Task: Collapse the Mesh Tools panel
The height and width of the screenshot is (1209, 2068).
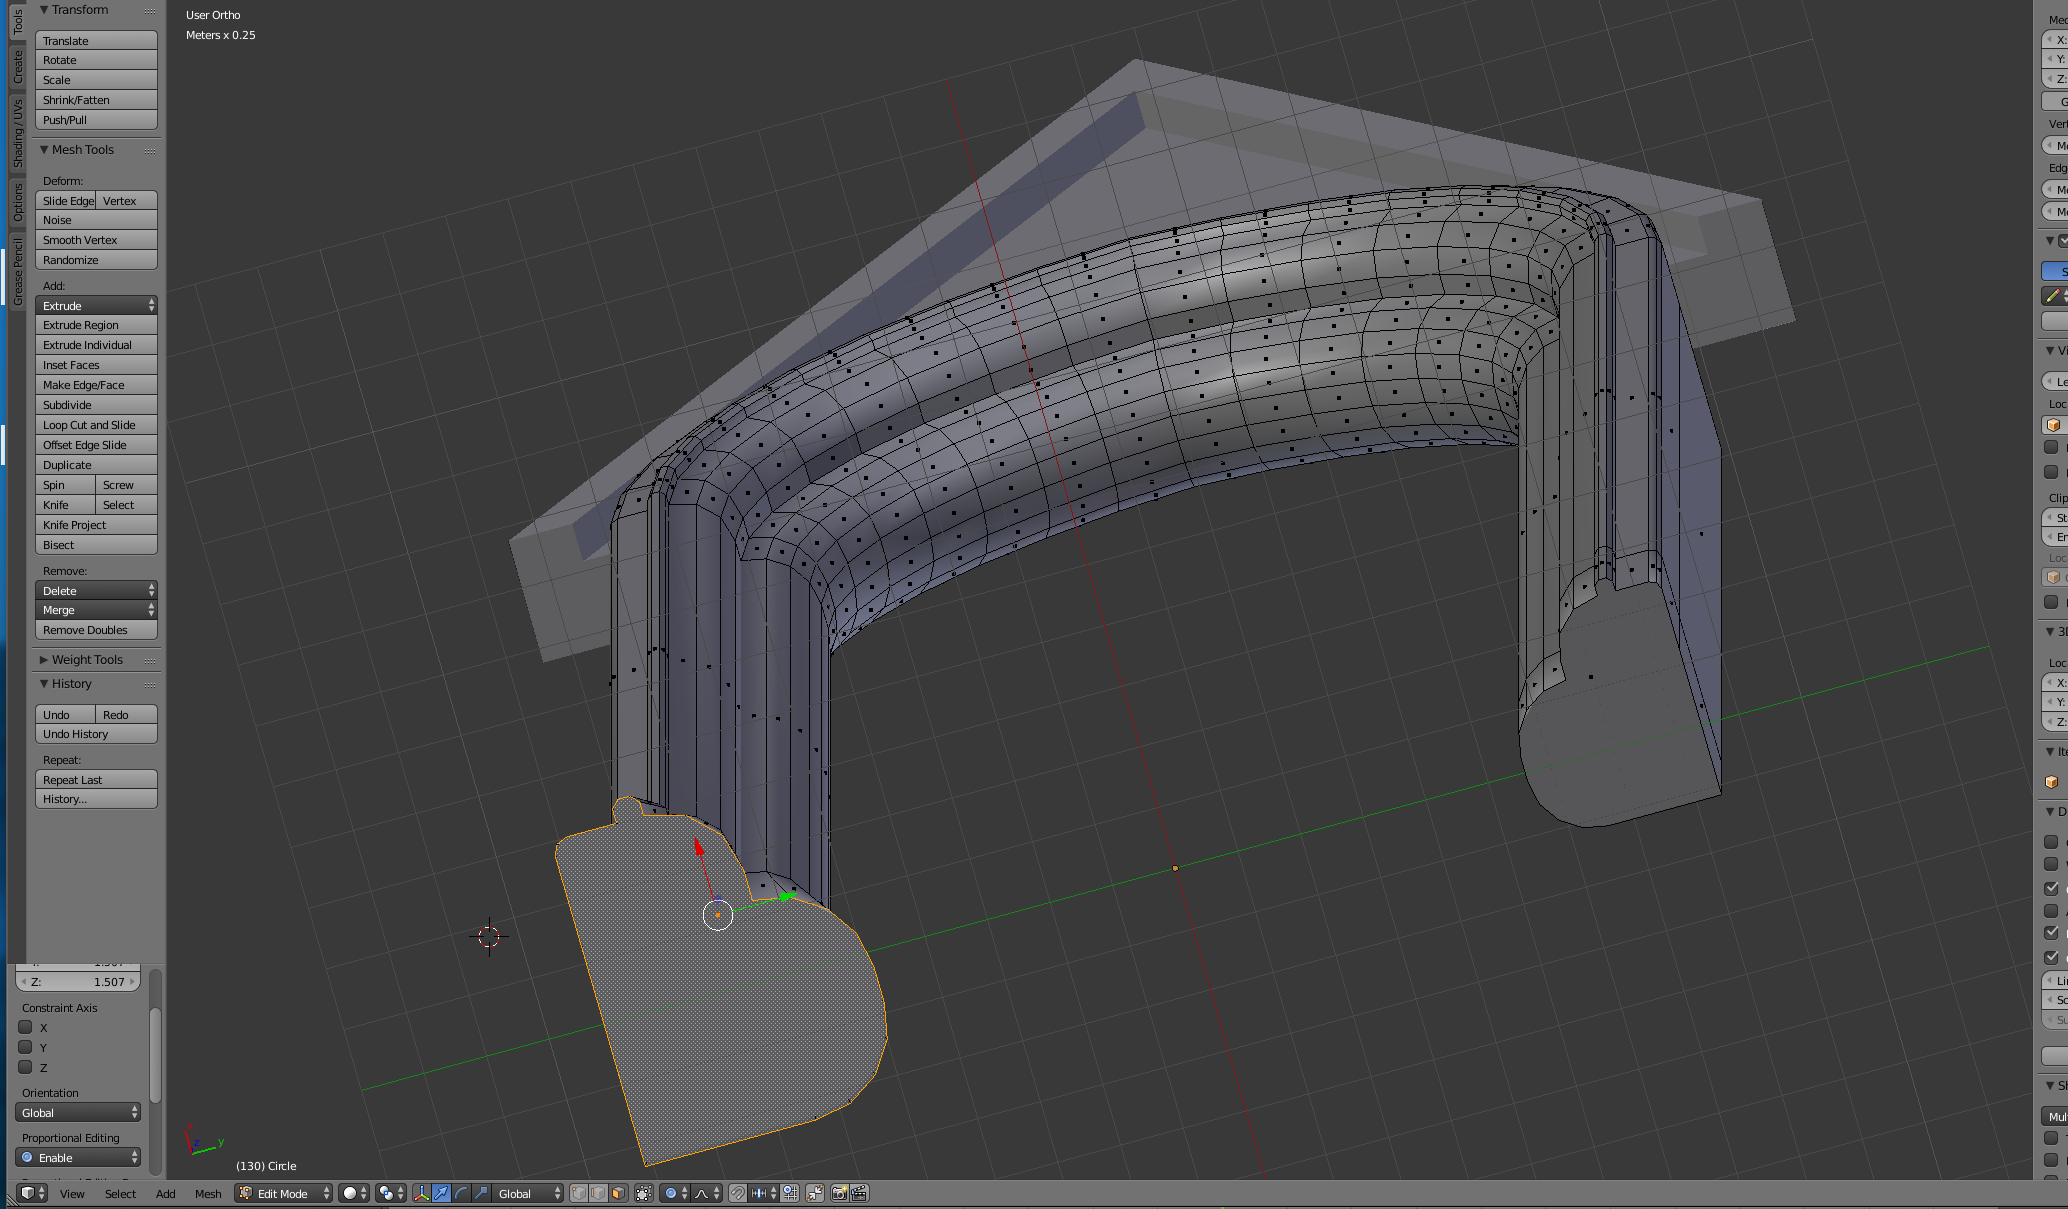Action: 44,149
